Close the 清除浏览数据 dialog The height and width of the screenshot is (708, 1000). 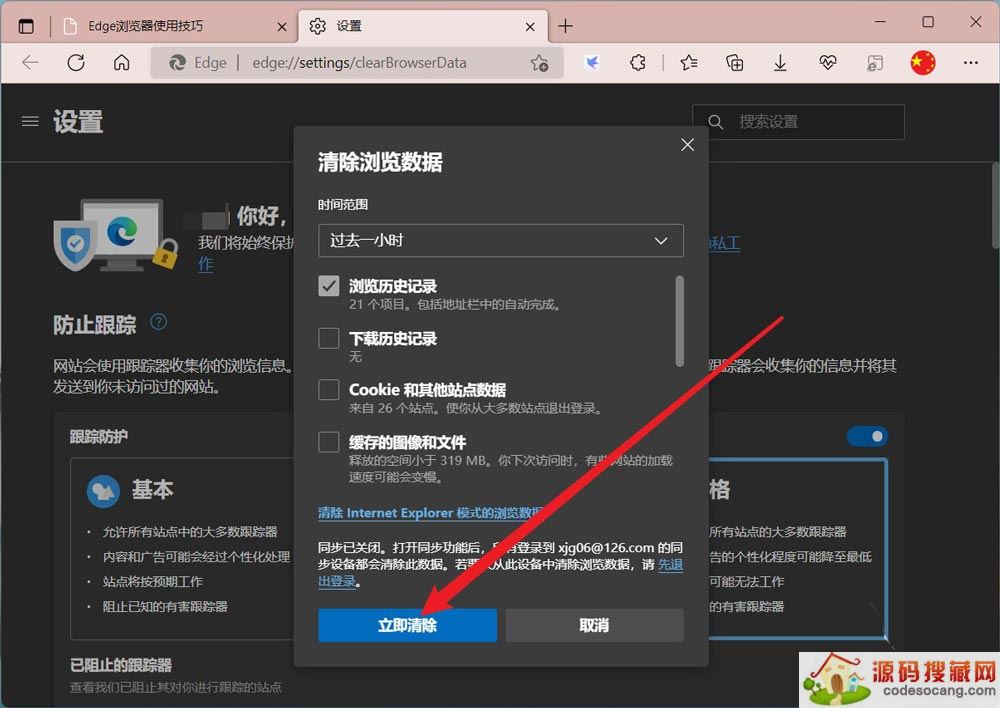coord(687,145)
